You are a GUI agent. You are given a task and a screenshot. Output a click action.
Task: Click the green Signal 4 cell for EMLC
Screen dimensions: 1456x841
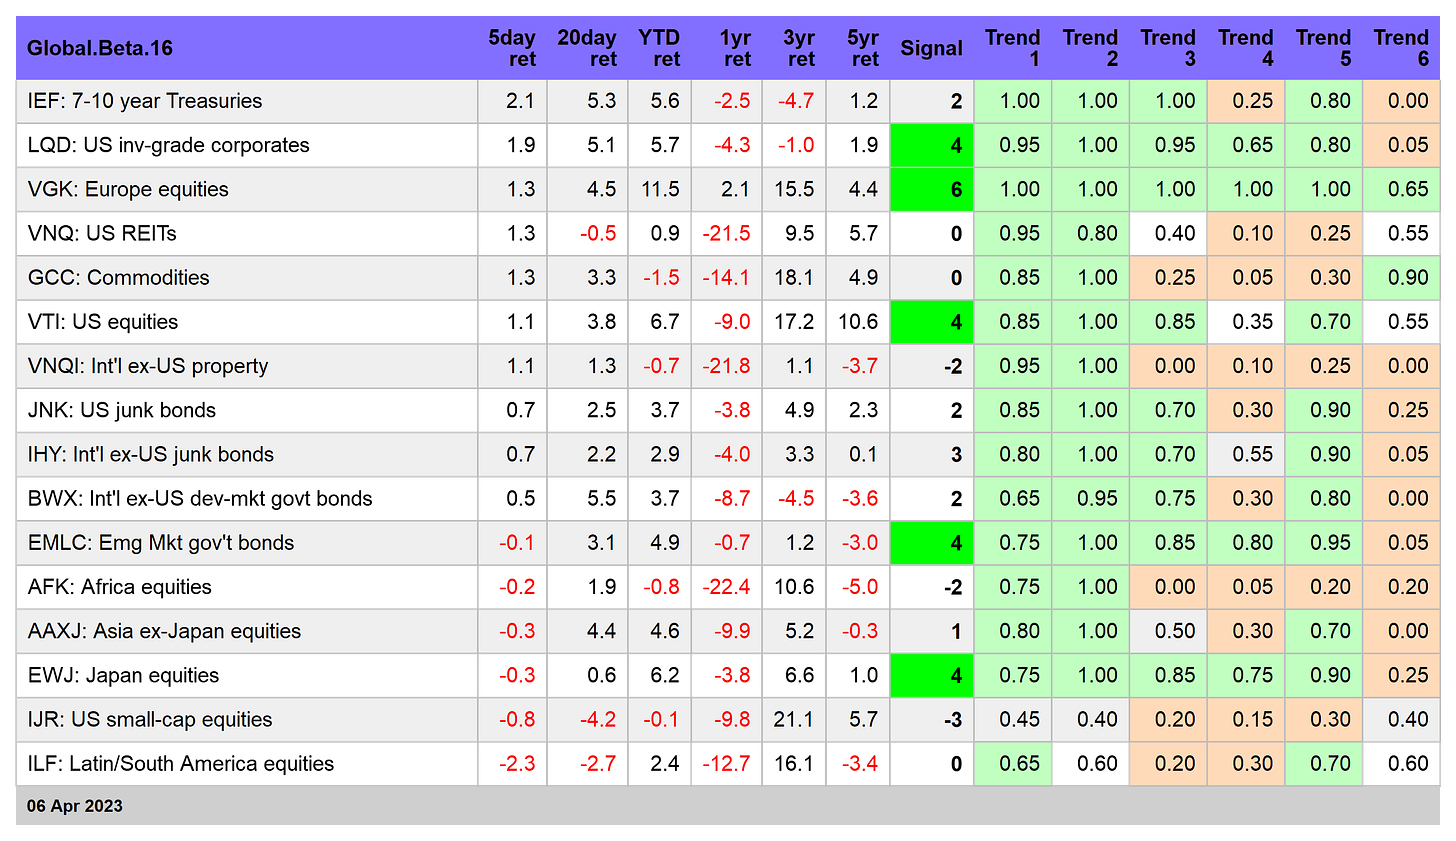pos(931,543)
